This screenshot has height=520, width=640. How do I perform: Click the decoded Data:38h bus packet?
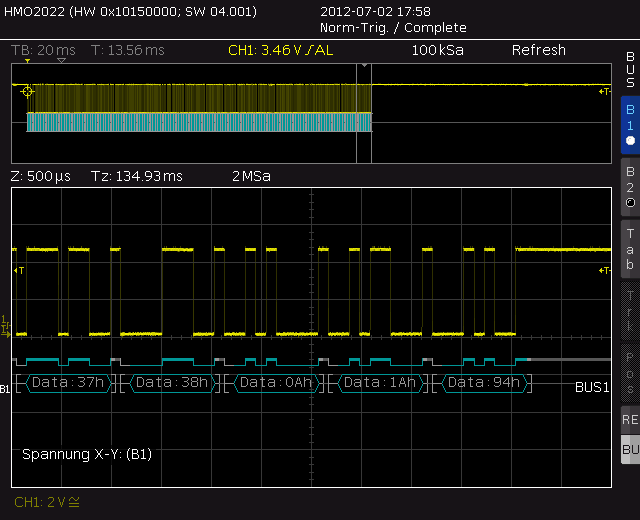pyautogui.click(x=172, y=383)
